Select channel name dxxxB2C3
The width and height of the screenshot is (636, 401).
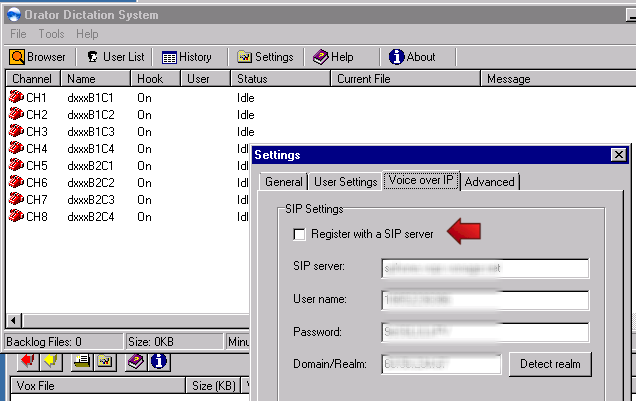(x=91, y=200)
